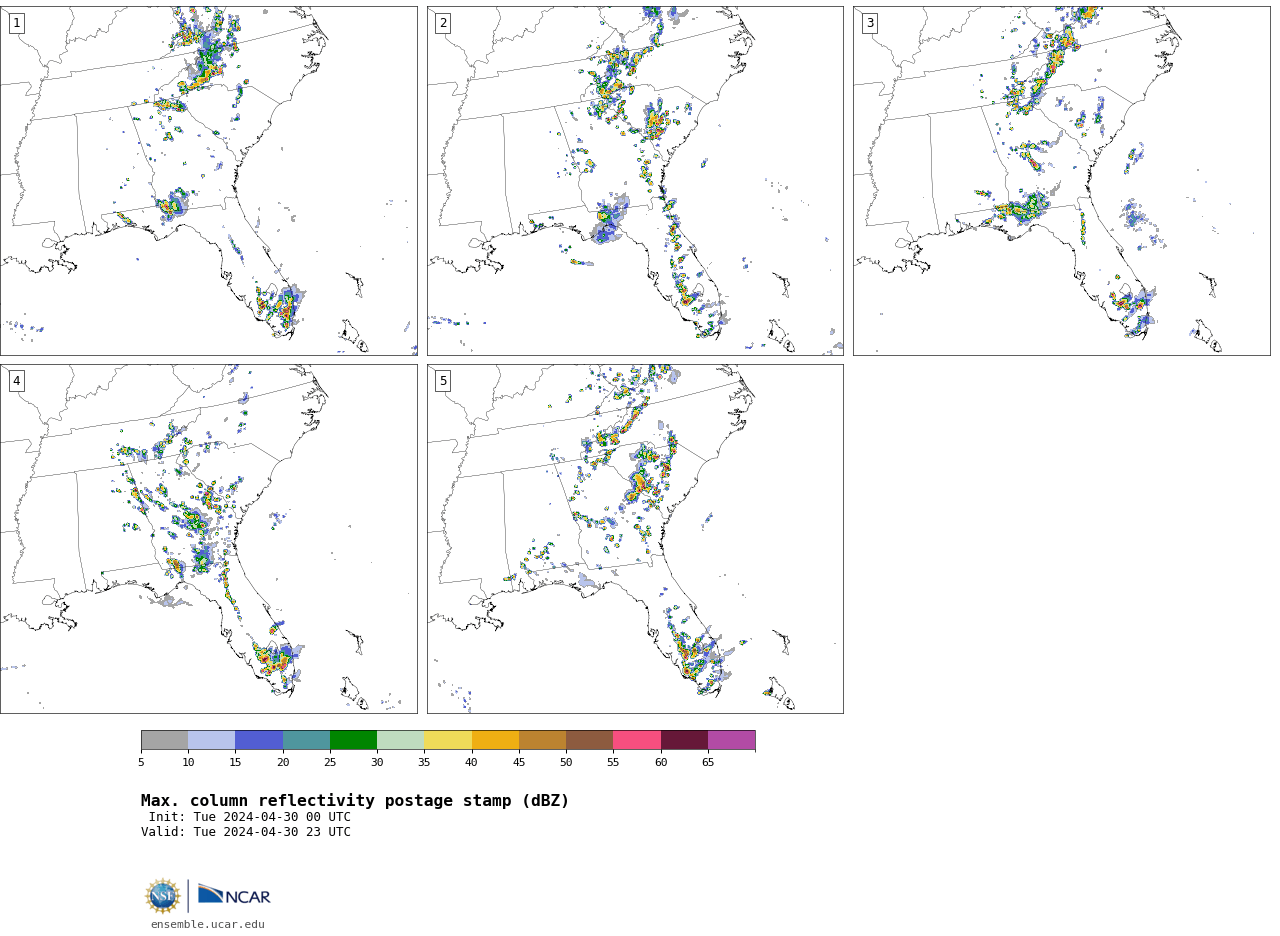Click the pink 55-60 dBZ swatch

coord(637,740)
